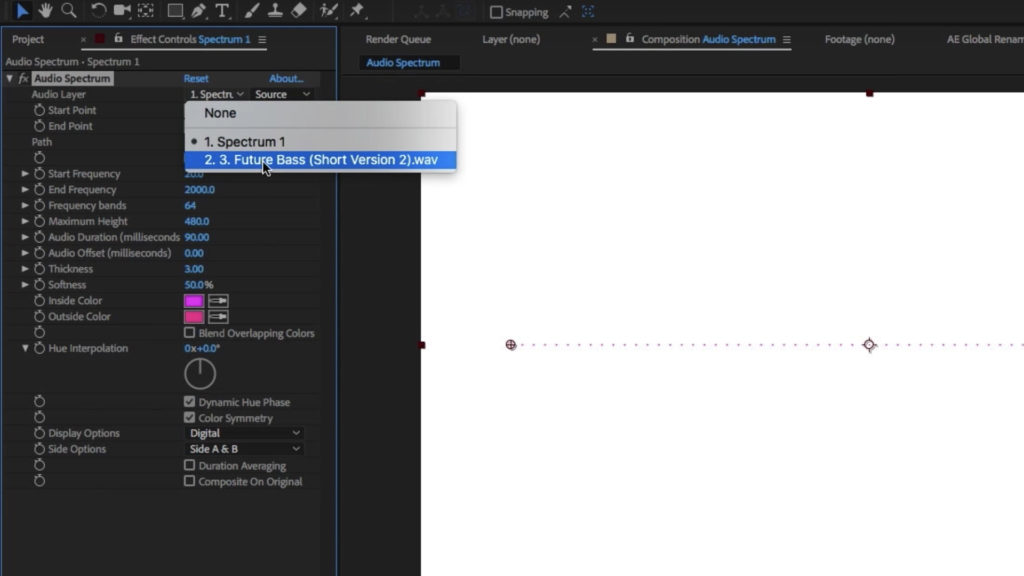Click the Audio Duration value 90.00
The image size is (1024, 576).
point(197,237)
